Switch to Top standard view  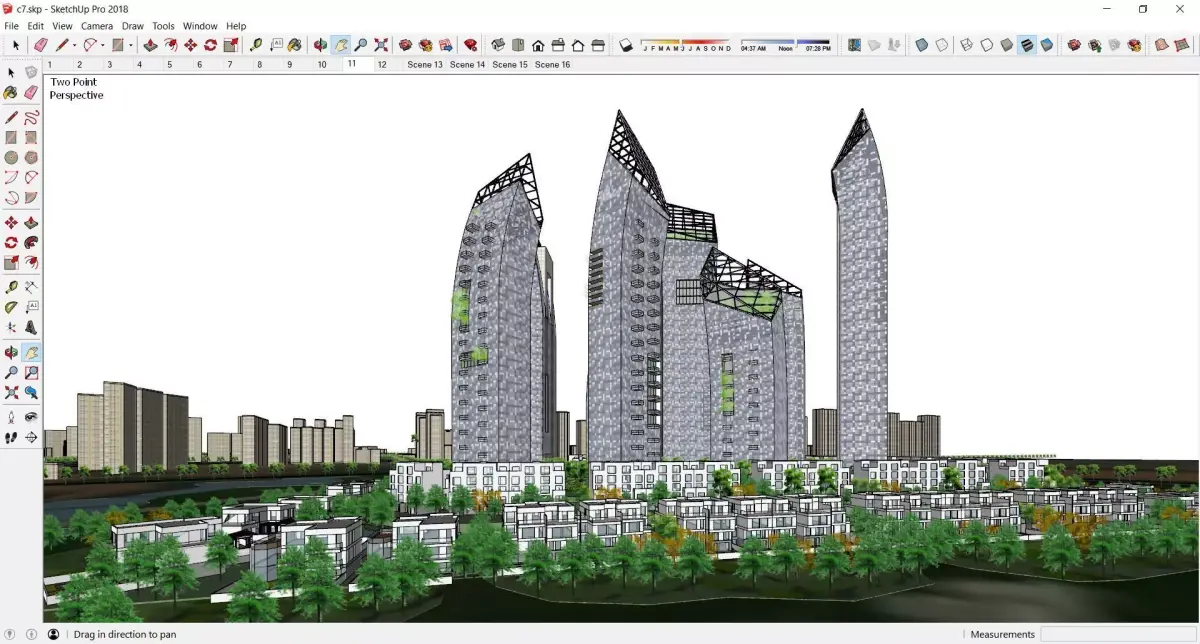(518, 45)
